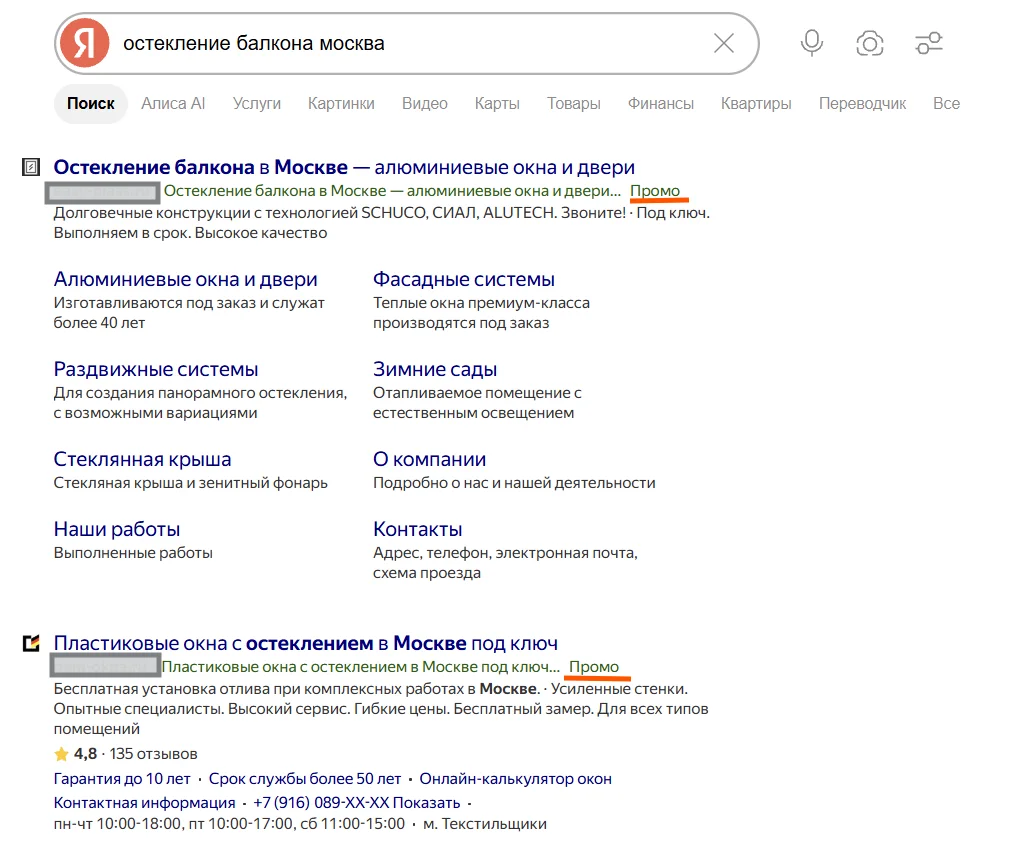Open the 135 отзывов reviews
The image size is (1013, 853).
click(x=153, y=754)
